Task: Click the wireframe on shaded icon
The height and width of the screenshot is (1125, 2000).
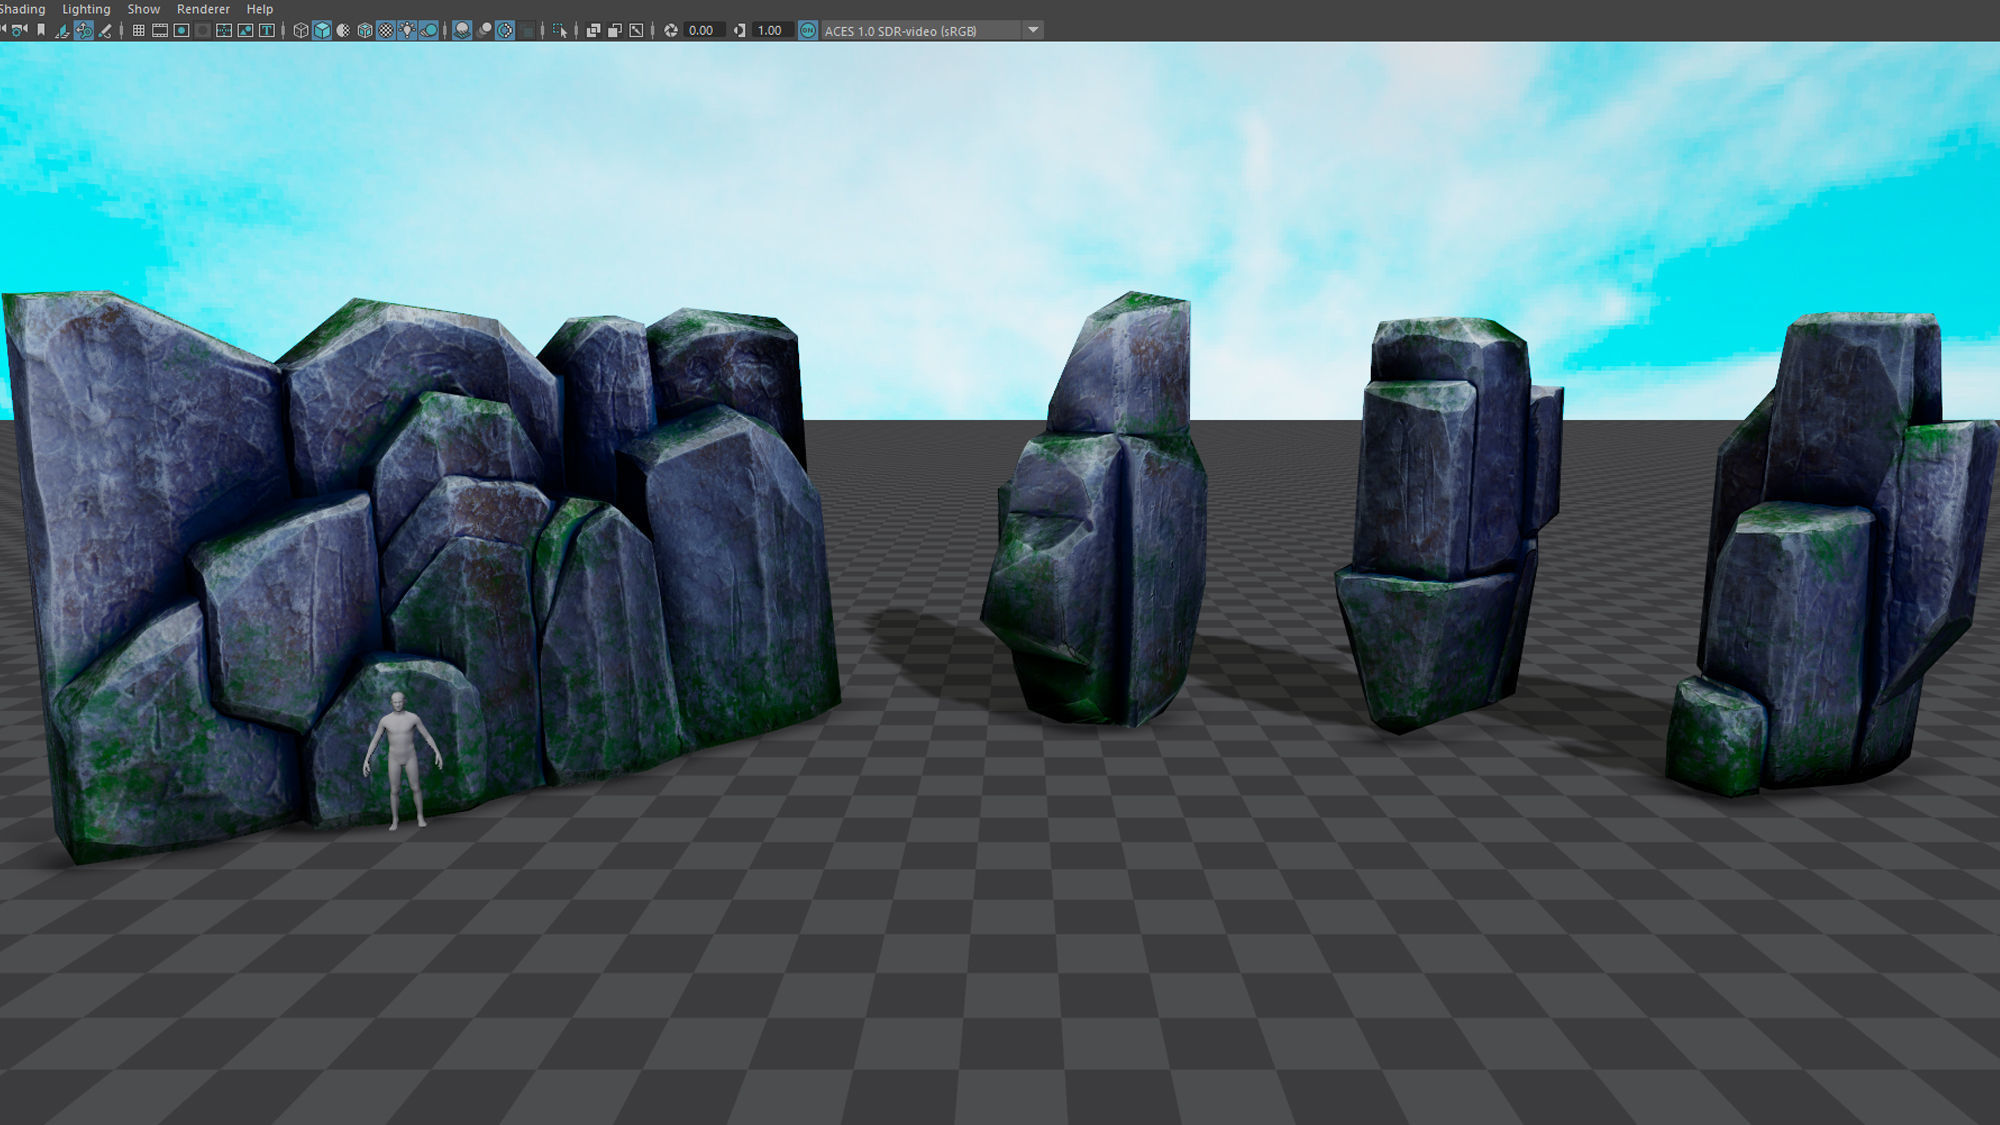Action: [x=365, y=31]
